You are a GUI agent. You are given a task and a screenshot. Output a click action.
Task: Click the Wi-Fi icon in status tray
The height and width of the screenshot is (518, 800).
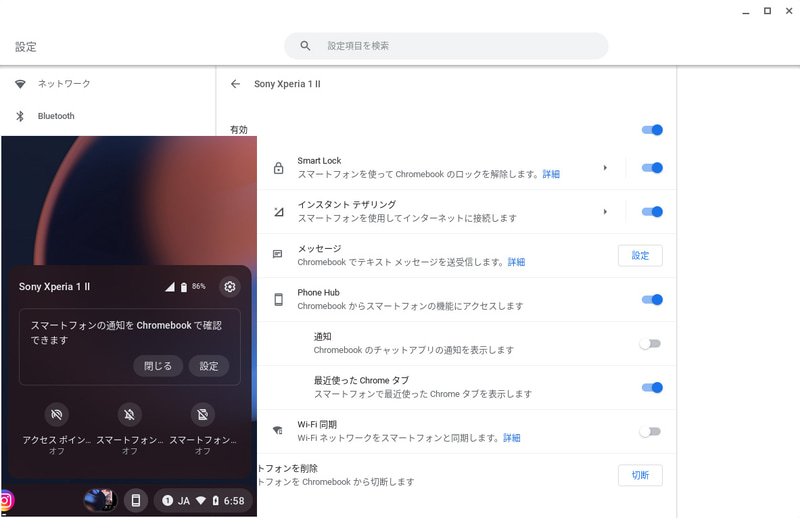tap(201, 501)
